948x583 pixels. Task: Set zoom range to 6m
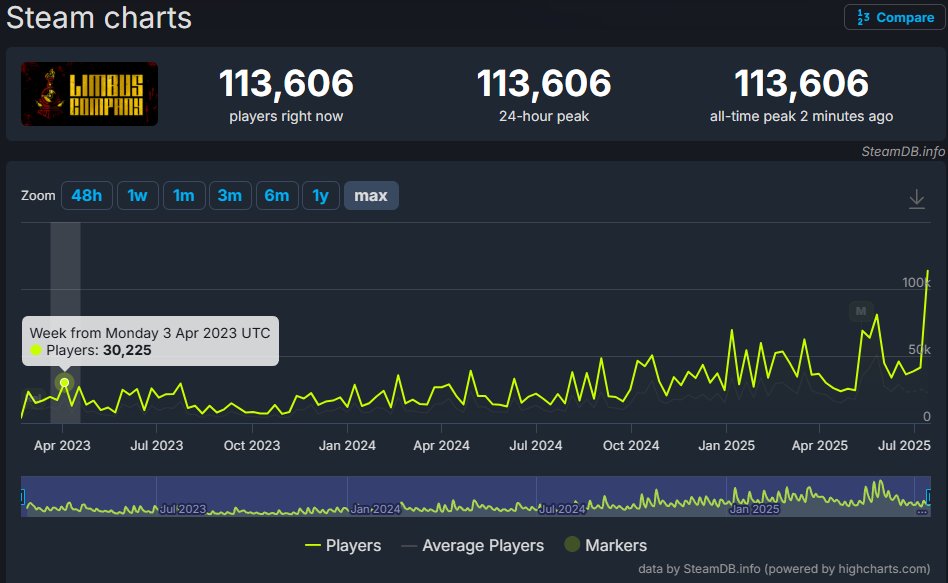click(x=277, y=195)
